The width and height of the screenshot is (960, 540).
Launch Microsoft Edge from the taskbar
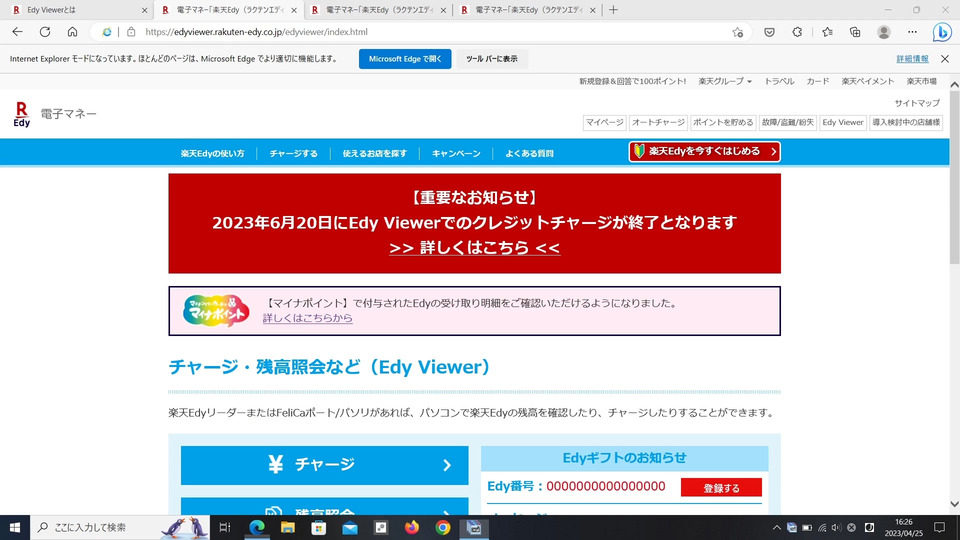pyautogui.click(x=257, y=527)
